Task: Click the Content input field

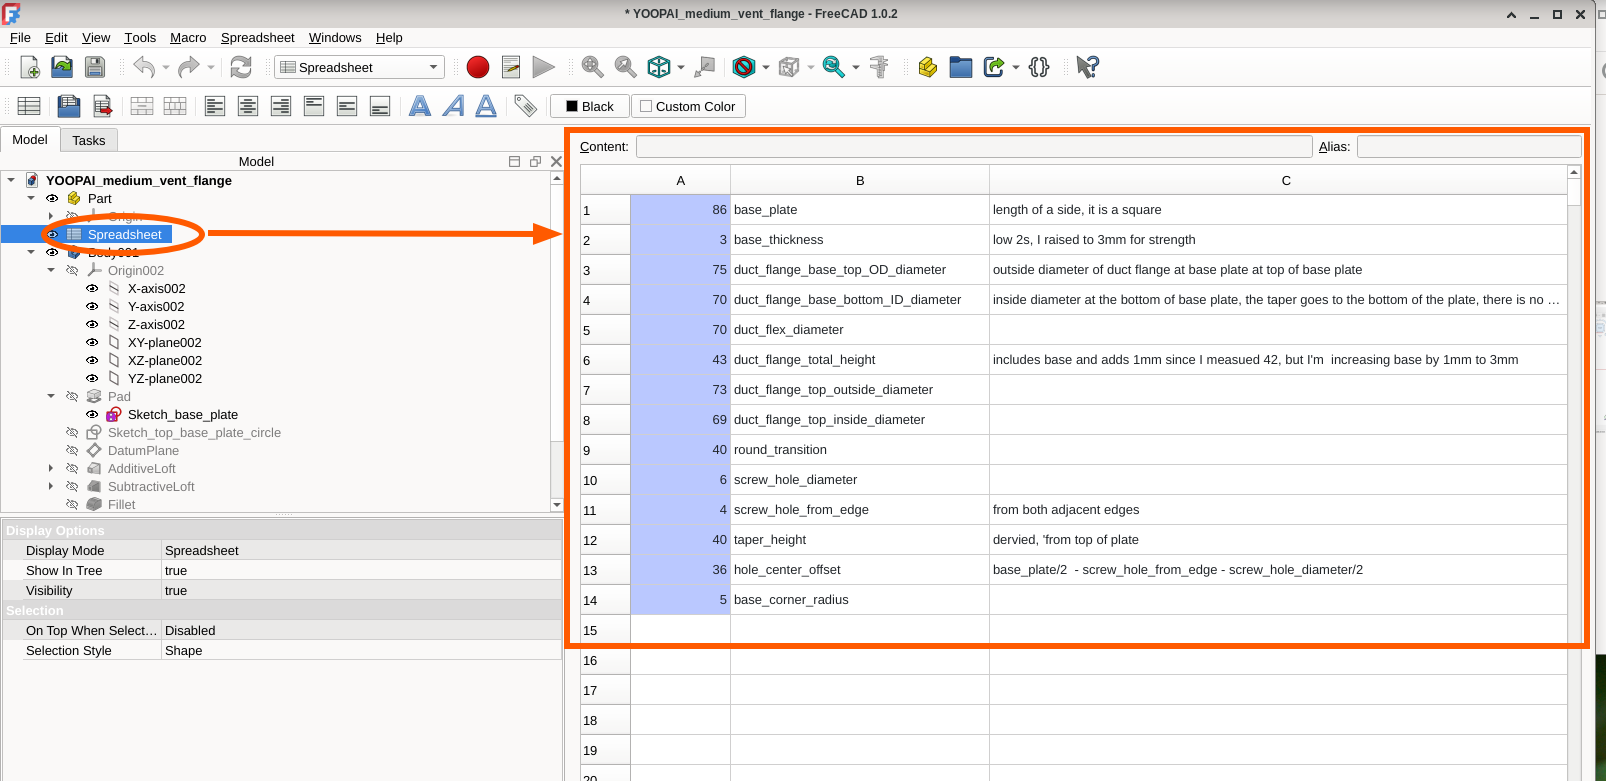Action: click(973, 147)
